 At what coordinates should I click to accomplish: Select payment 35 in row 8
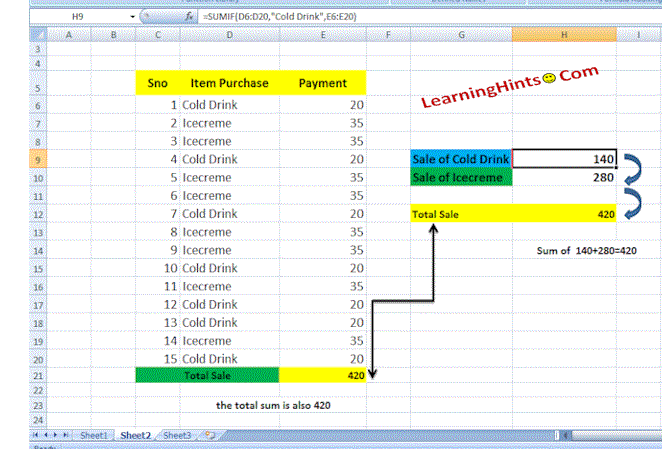coord(323,141)
